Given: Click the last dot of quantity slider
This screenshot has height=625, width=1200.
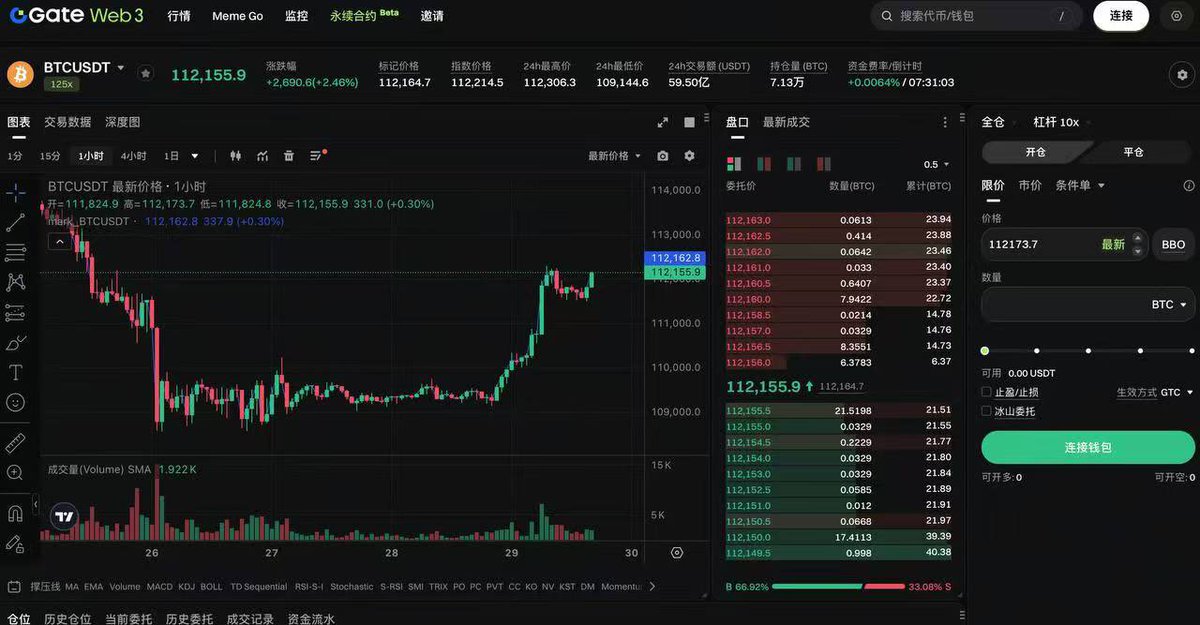Looking at the screenshot, I should pyautogui.click(x=1192, y=351).
